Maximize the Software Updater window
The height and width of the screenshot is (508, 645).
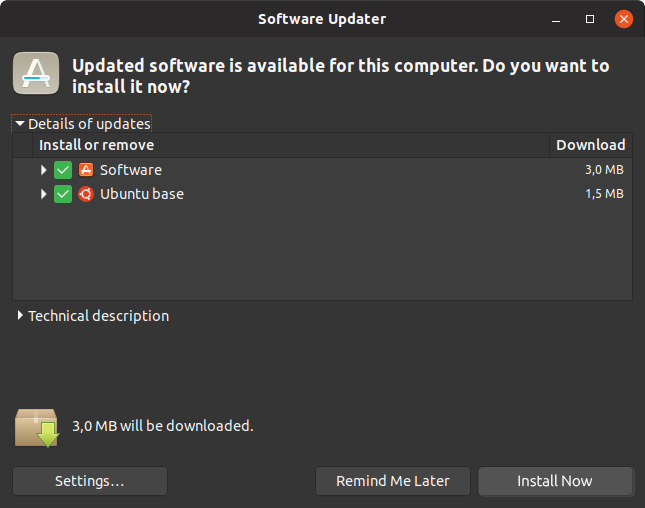(x=590, y=19)
